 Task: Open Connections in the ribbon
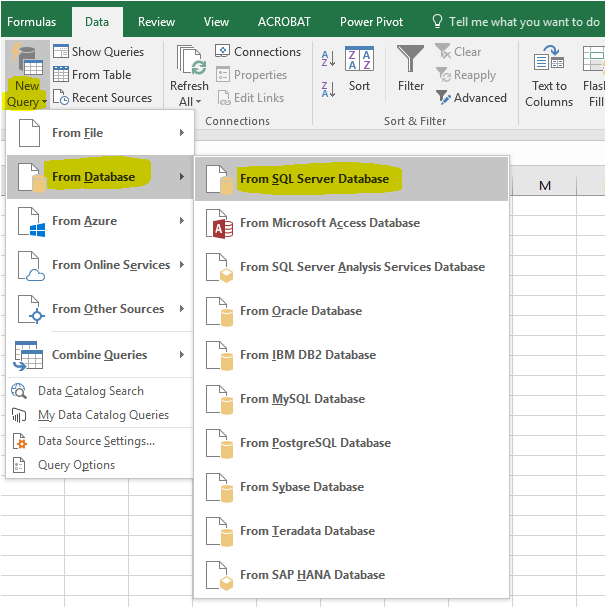tap(257, 52)
